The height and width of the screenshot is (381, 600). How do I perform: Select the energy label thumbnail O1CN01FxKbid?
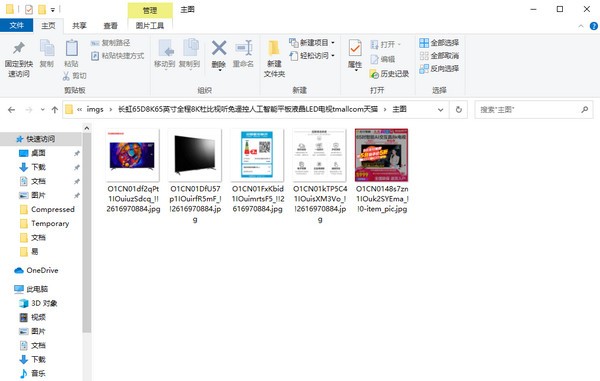tap(257, 155)
